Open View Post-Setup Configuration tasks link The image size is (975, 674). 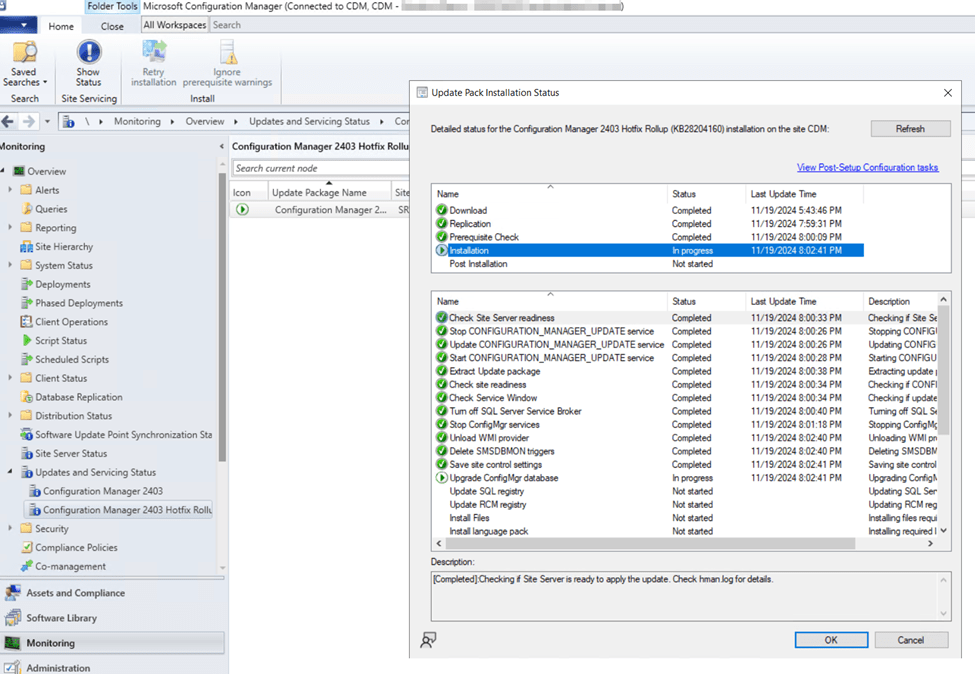[867, 167]
